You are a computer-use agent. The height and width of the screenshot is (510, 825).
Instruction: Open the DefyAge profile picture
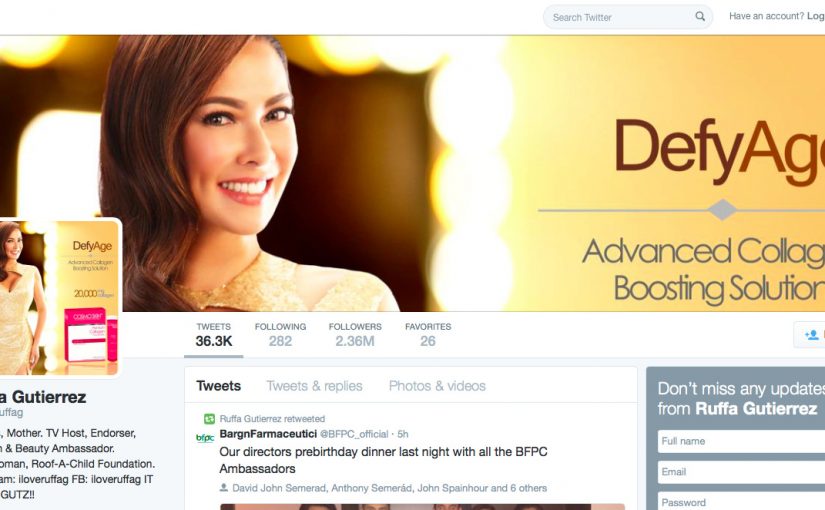coord(59,298)
